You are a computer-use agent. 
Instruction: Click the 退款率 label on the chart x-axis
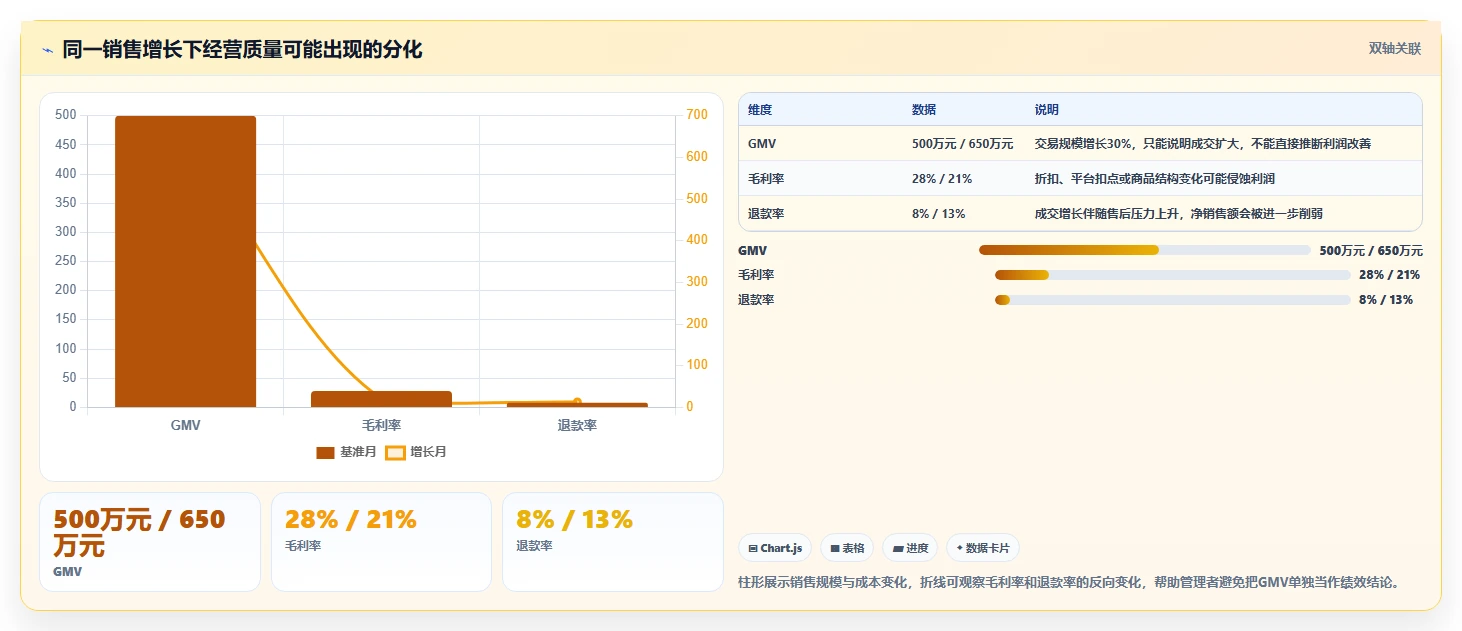[577, 425]
